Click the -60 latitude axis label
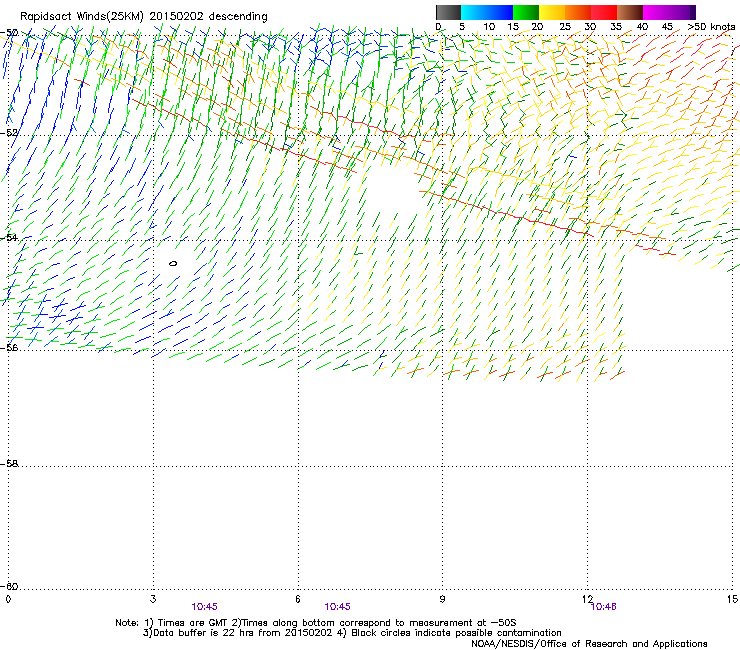The height and width of the screenshot is (650, 740). [x=9, y=586]
